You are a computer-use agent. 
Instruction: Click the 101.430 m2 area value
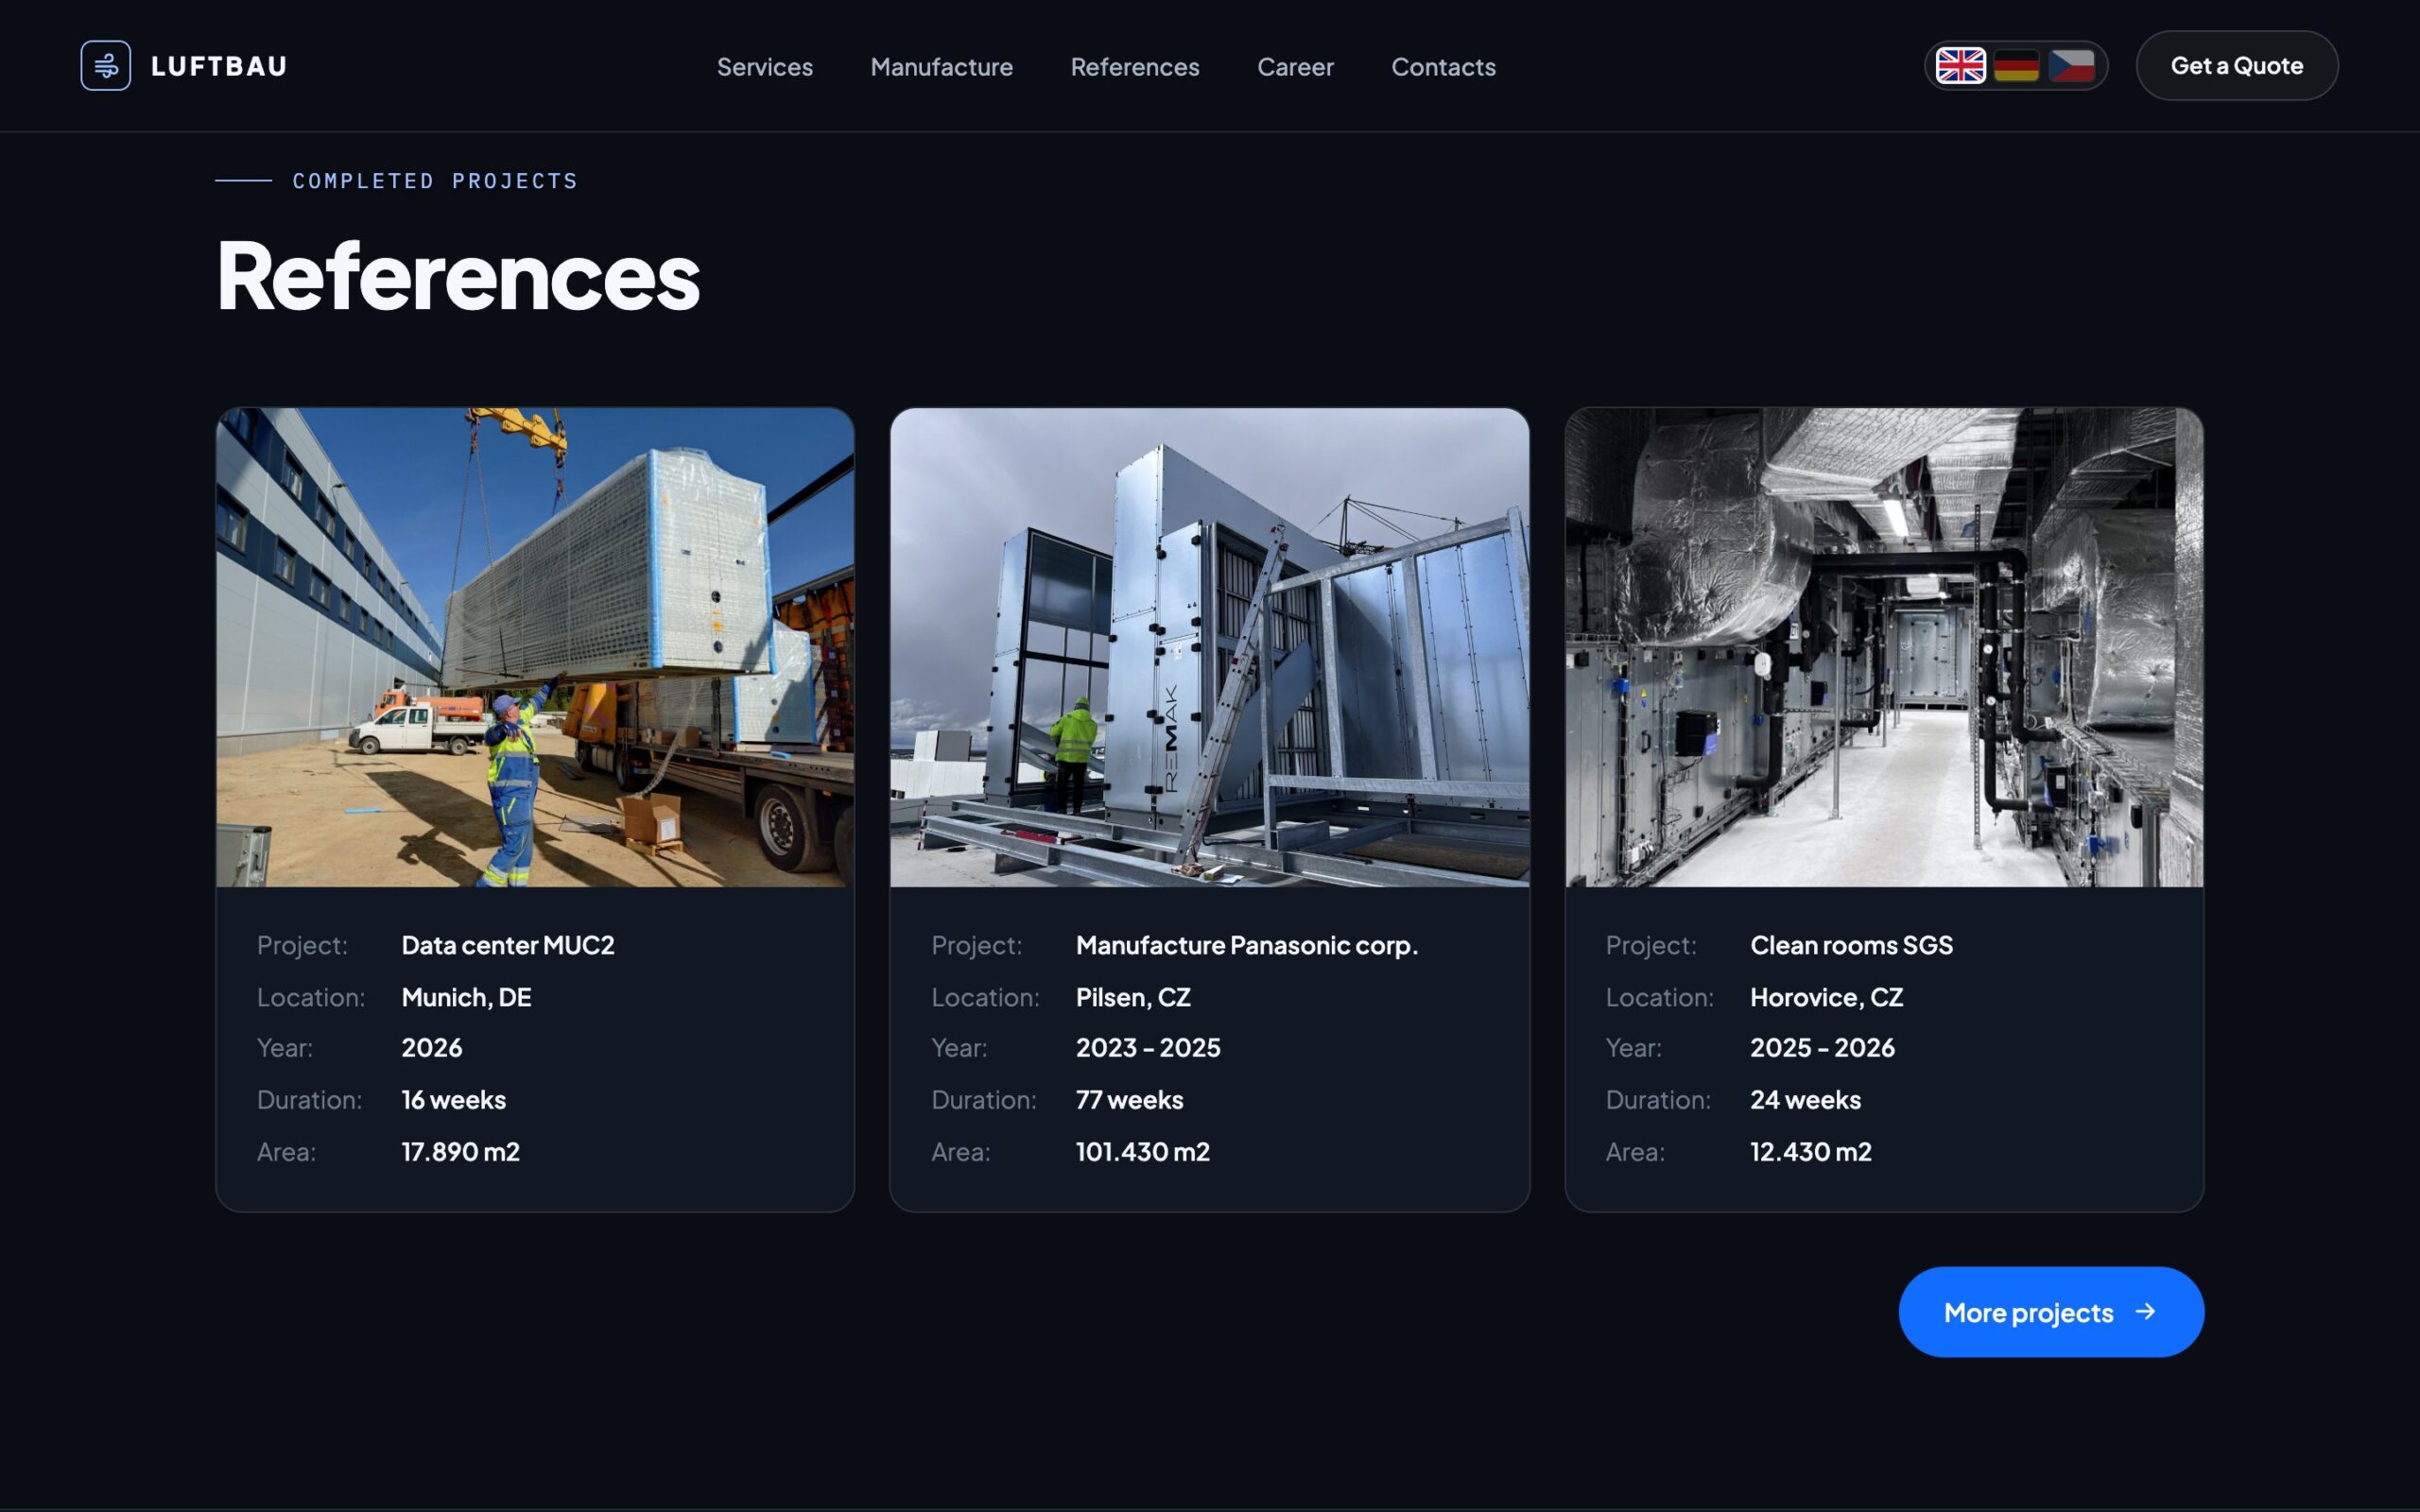click(1142, 1152)
